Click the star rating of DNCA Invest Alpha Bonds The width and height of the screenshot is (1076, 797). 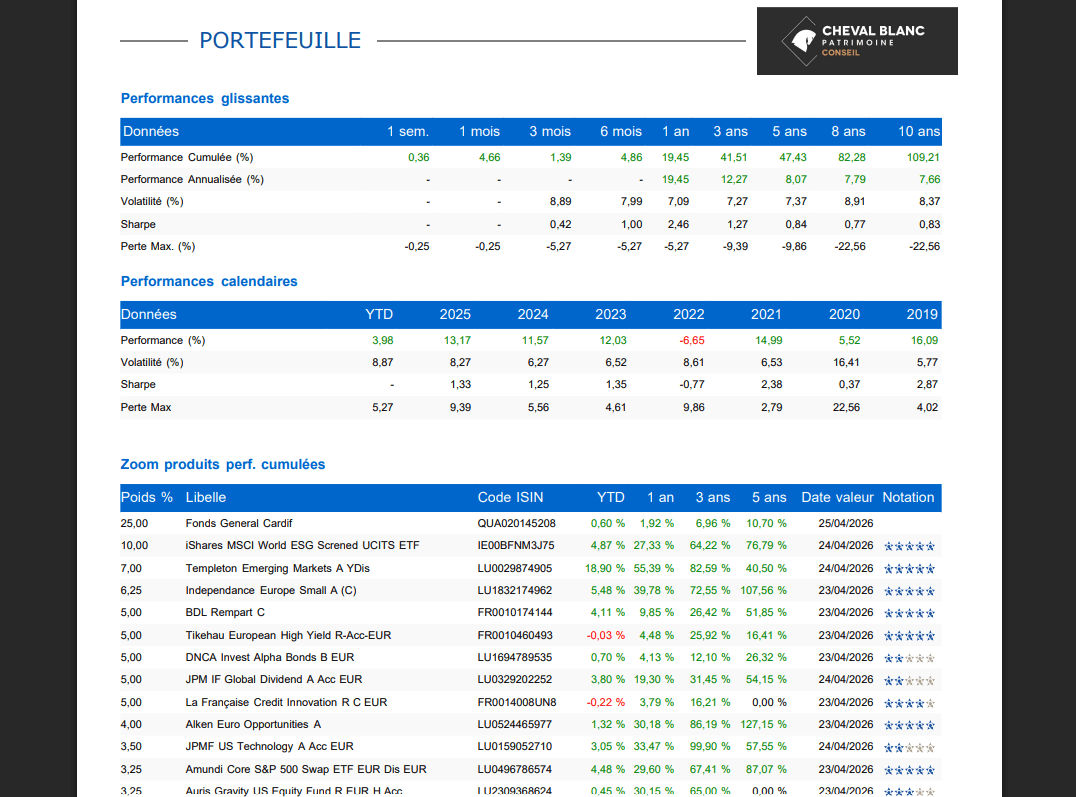[x=909, y=658]
